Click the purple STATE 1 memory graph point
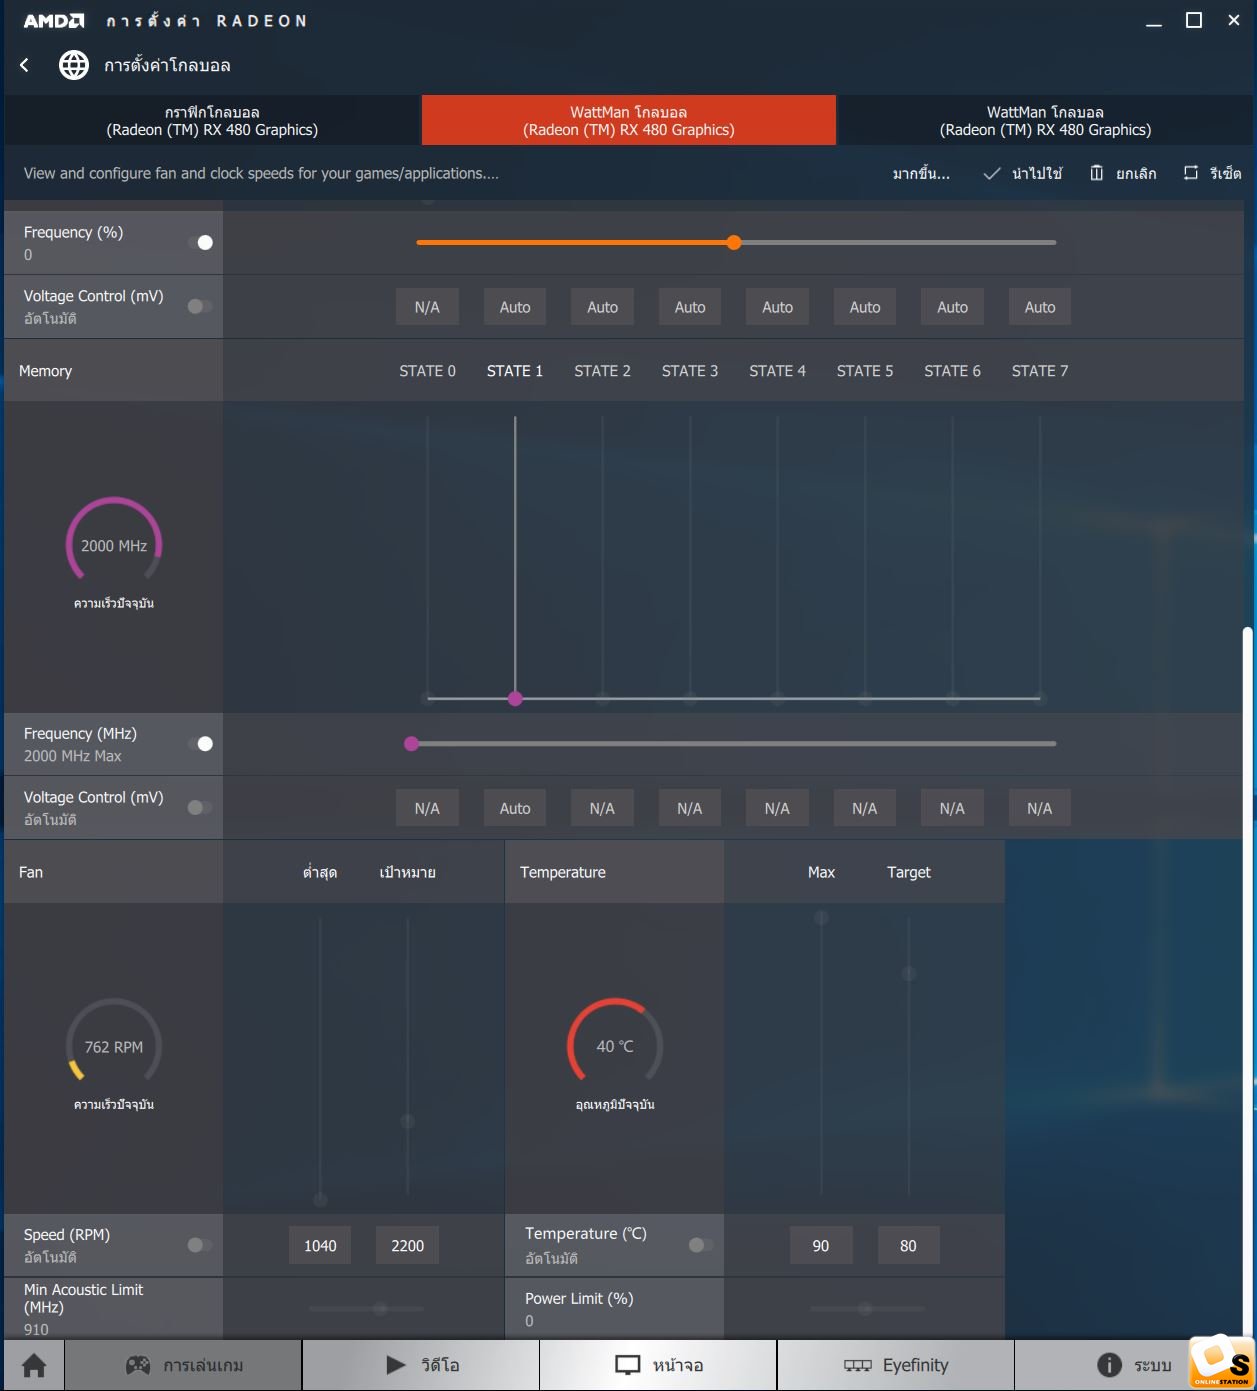This screenshot has height=1391, width=1257. tap(515, 698)
